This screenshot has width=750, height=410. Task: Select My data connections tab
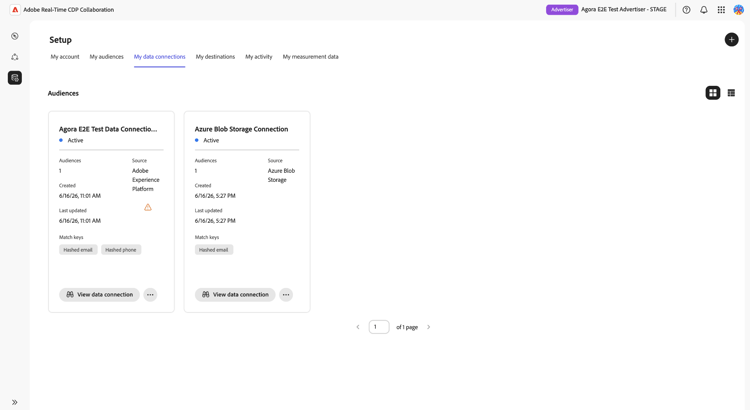click(159, 57)
